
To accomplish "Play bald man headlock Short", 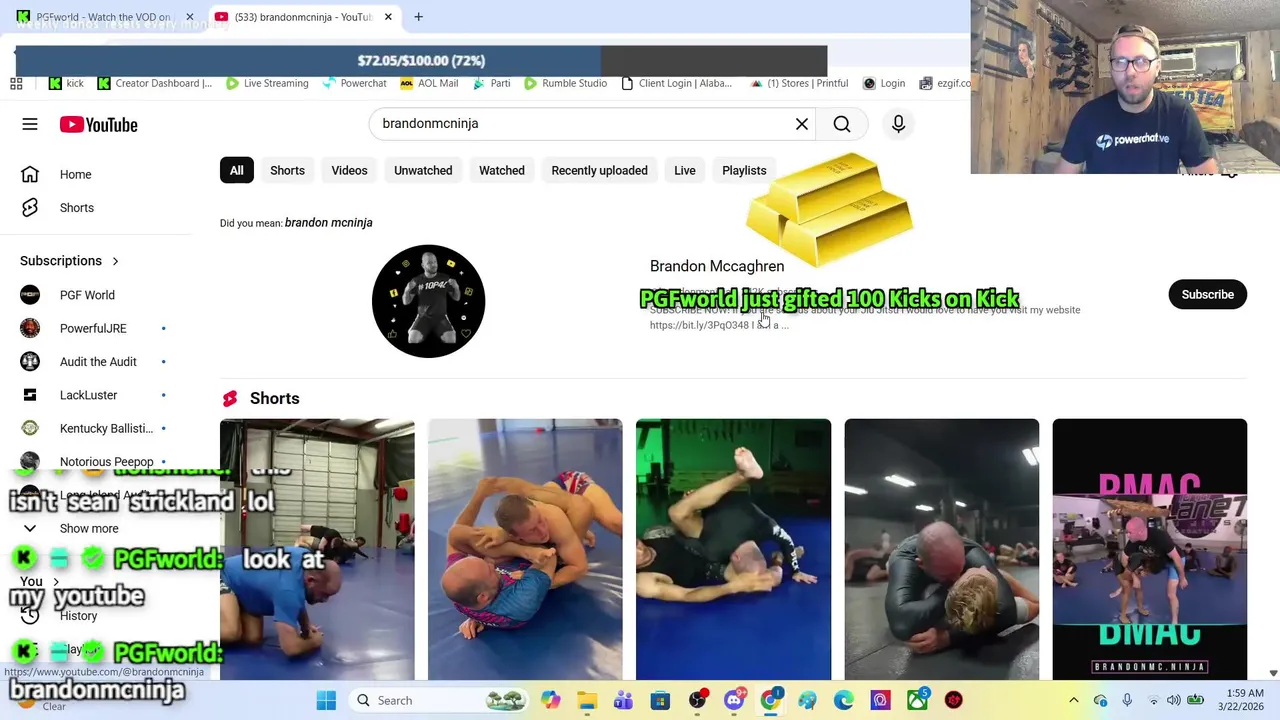I will [x=941, y=549].
